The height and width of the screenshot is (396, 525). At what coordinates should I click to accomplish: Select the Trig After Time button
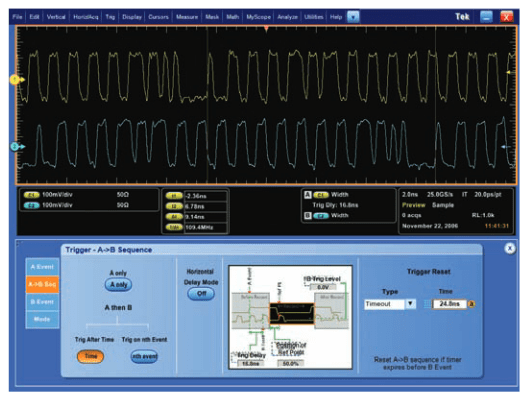coord(90,356)
